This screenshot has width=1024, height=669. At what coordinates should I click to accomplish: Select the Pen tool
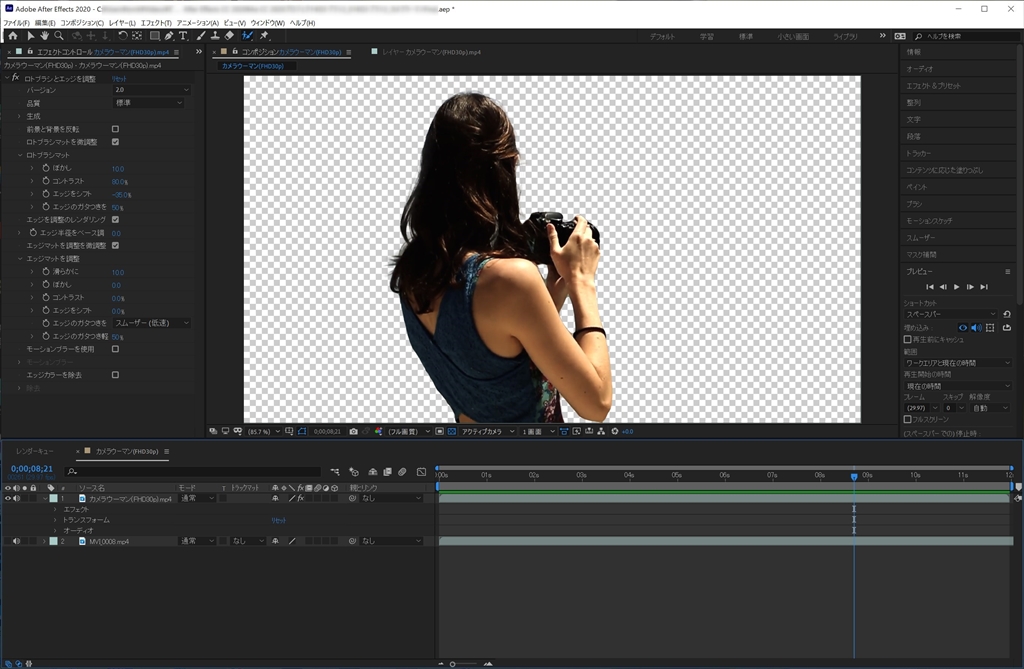[169, 36]
